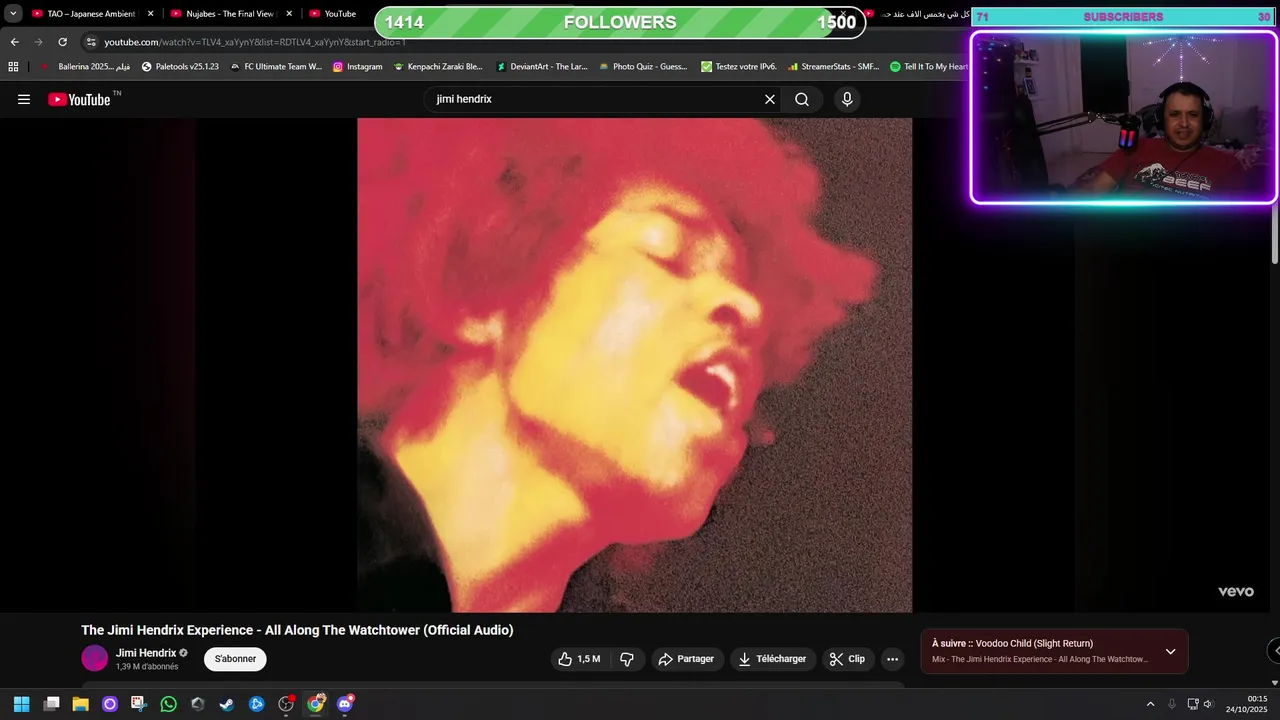Like the video with thumbs up
The width and height of the screenshot is (1280, 720).
[579, 659]
